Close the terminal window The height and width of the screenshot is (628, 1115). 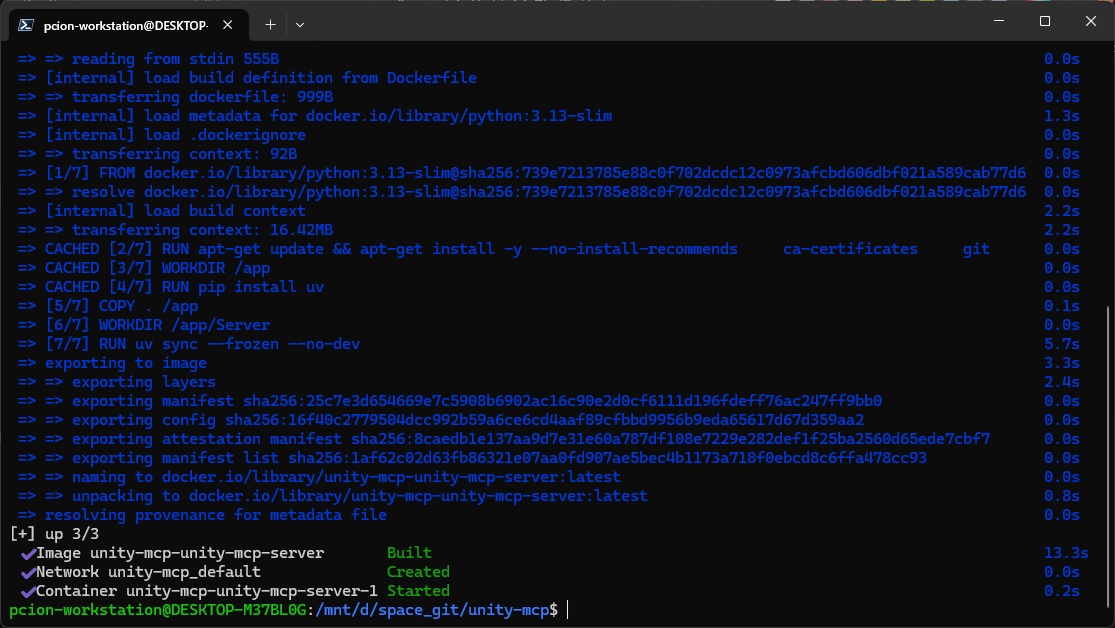point(1089,21)
